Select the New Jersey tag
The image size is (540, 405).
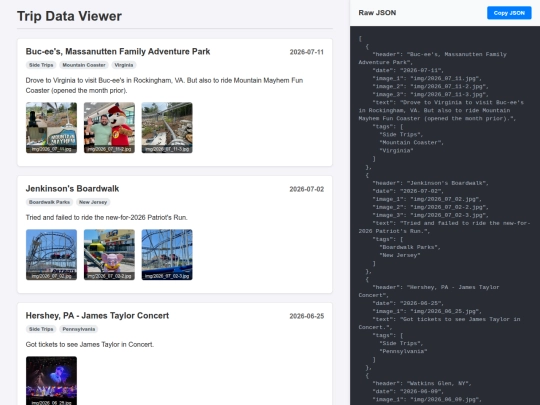point(93,202)
